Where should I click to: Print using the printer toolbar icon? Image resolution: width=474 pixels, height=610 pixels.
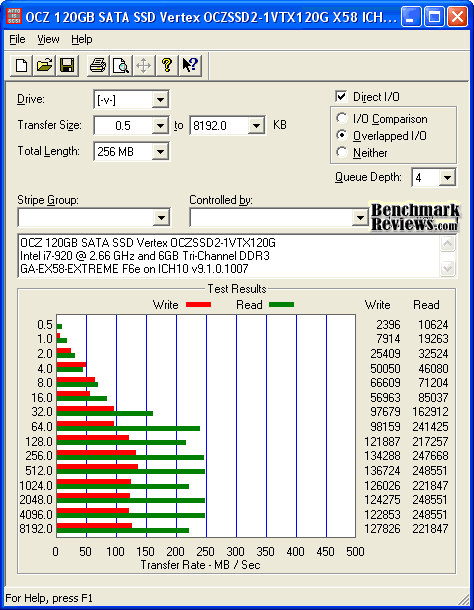click(98, 65)
